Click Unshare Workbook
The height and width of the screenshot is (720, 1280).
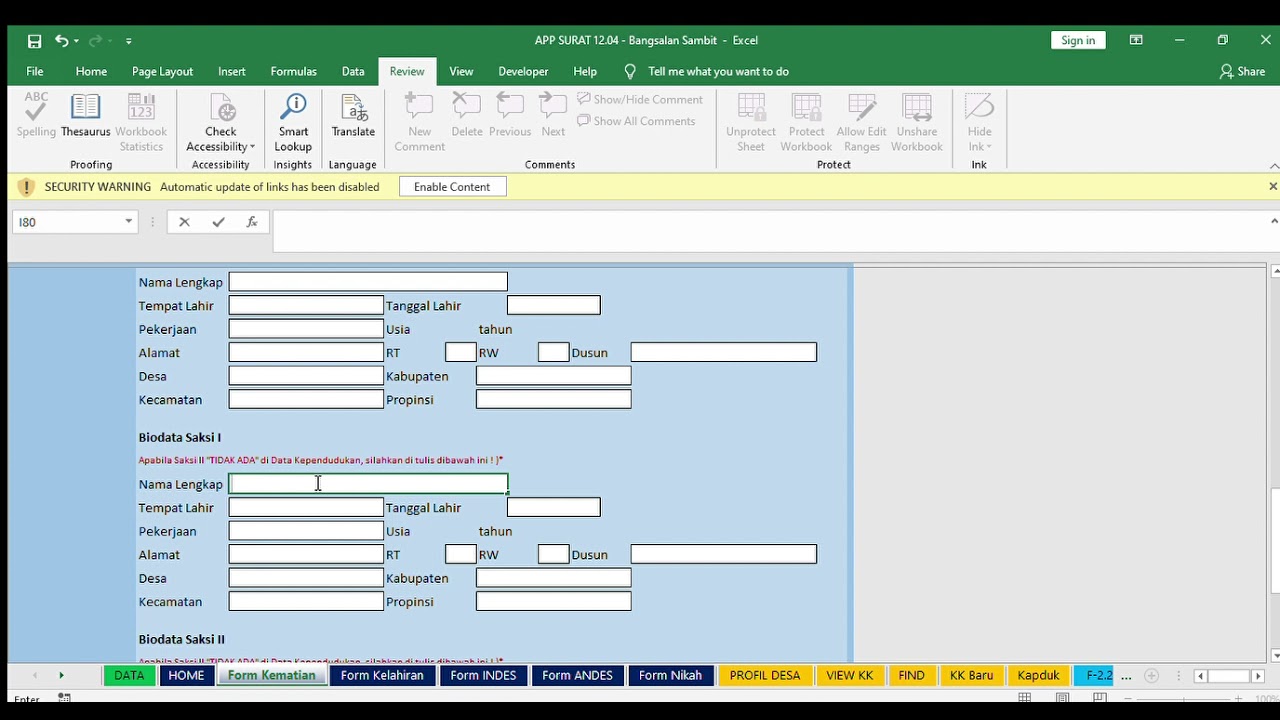click(x=917, y=122)
